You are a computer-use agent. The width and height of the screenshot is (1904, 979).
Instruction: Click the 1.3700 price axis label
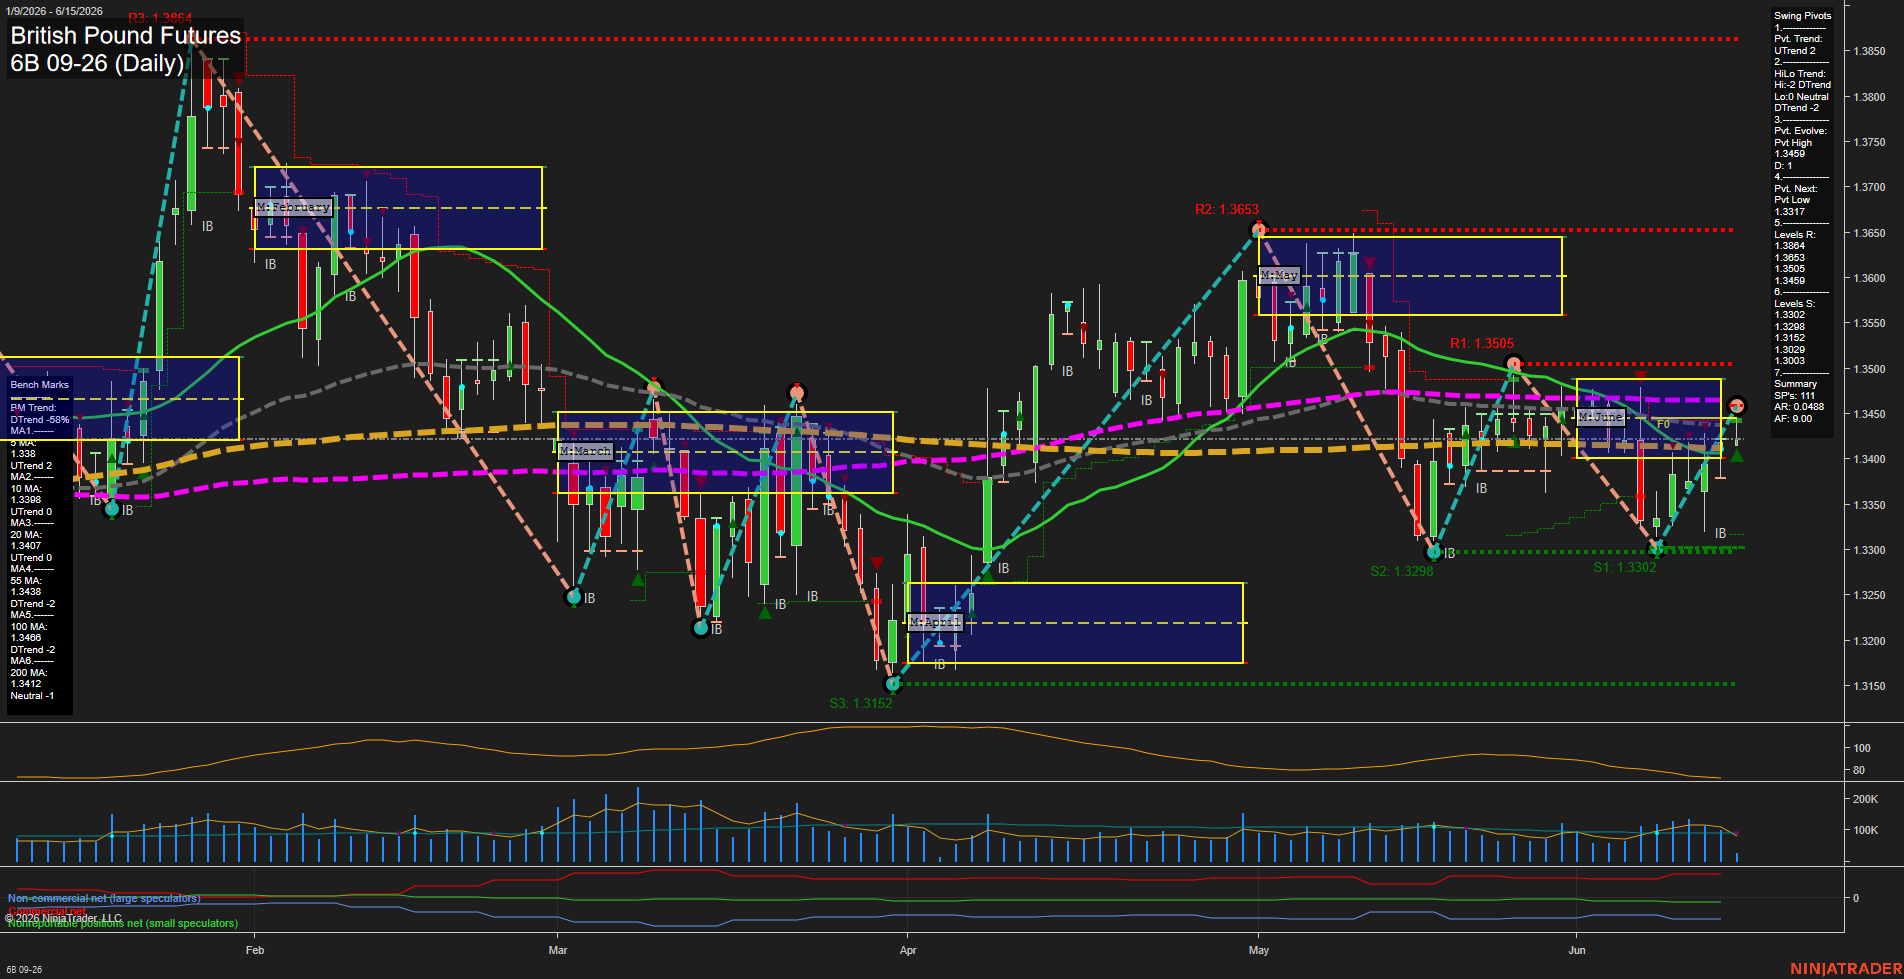[x=1870, y=188]
